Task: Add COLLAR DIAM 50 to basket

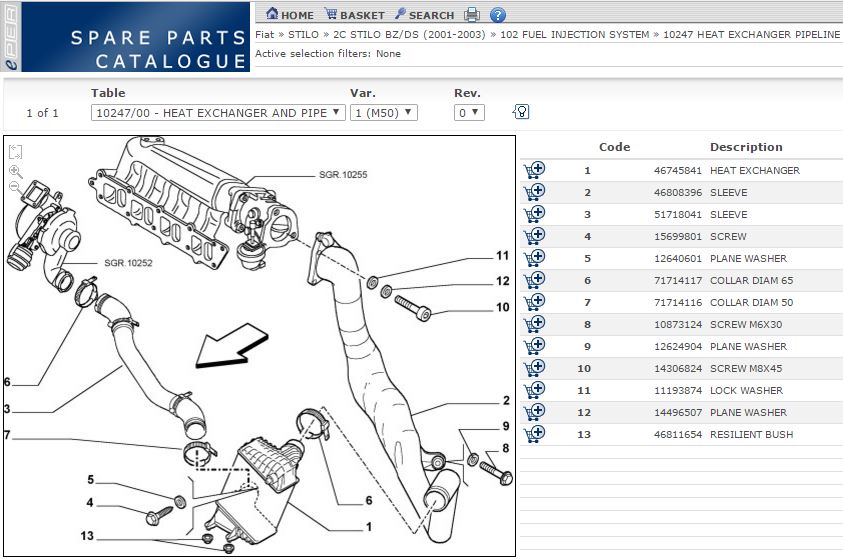Action: point(534,303)
